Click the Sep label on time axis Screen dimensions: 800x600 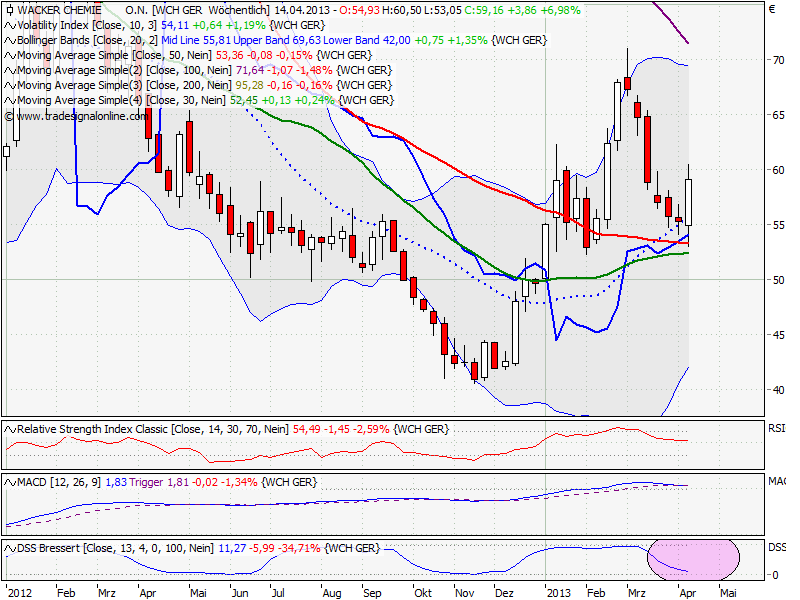point(372,593)
